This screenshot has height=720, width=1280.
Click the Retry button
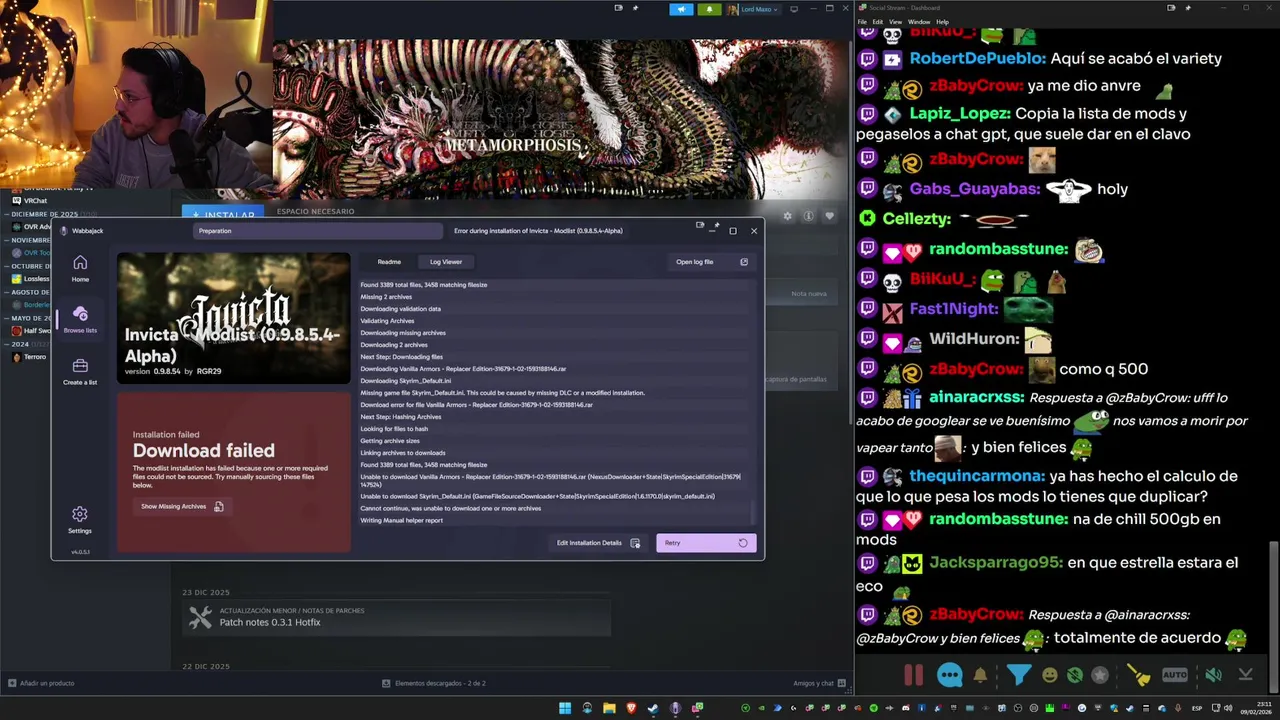[x=706, y=543]
